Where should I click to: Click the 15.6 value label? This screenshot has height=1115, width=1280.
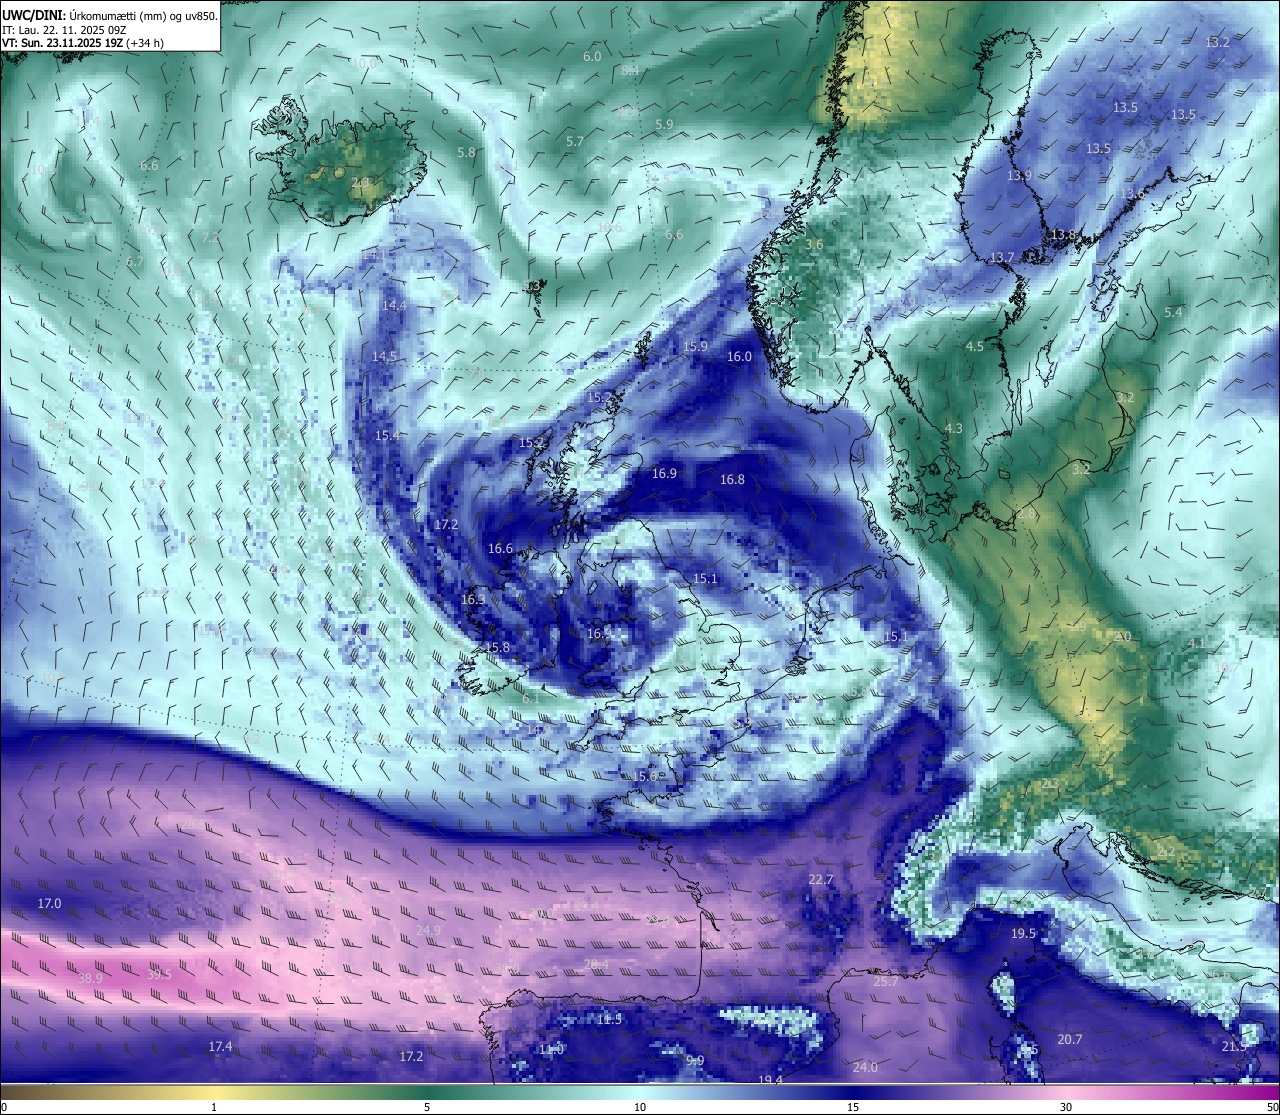click(x=645, y=776)
